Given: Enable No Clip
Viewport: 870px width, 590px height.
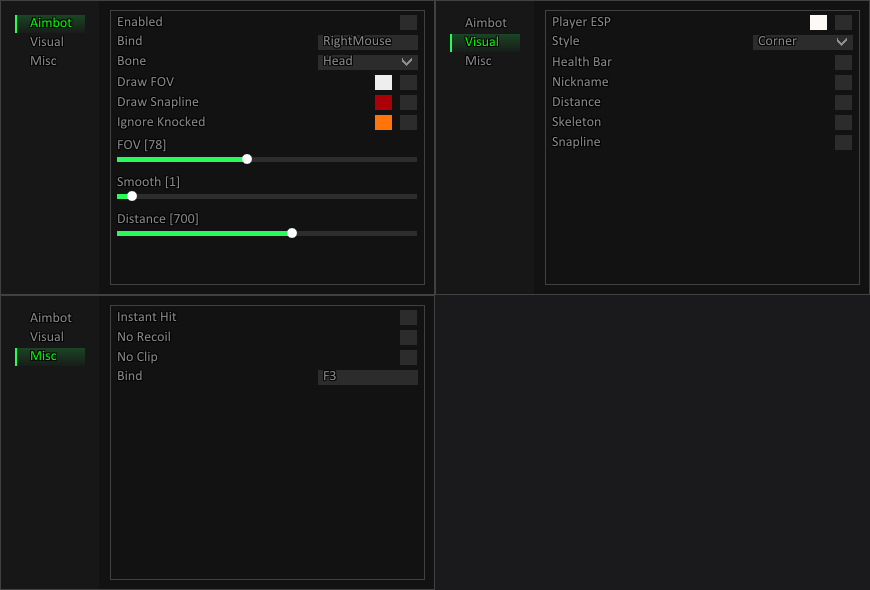Looking at the screenshot, I should pyautogui.click(x=408, y=357).
